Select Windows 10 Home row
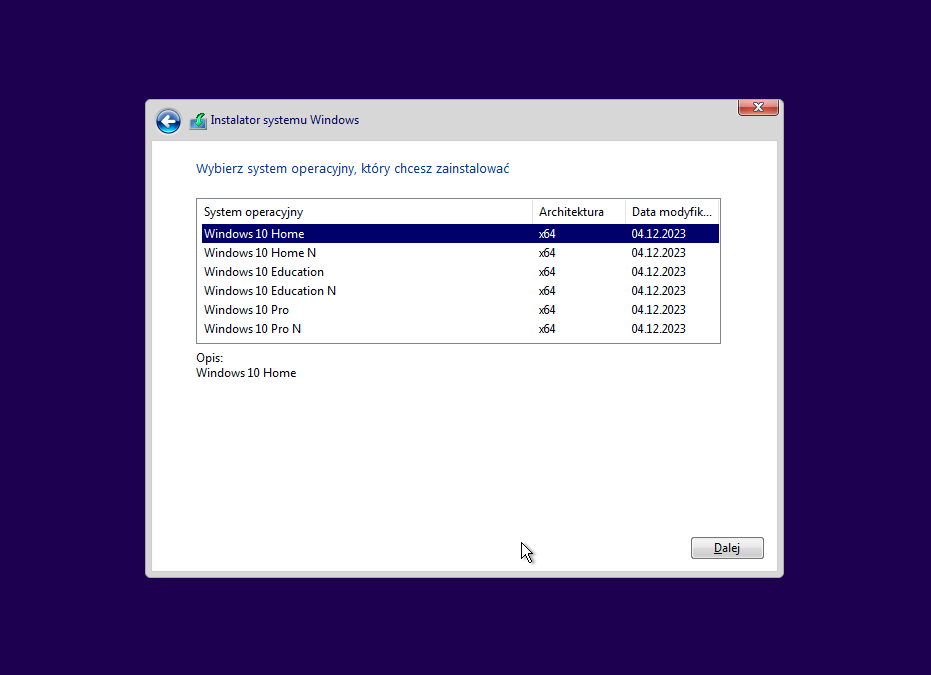The width and height of the screenshot is (931, 675). pos(460,234)
